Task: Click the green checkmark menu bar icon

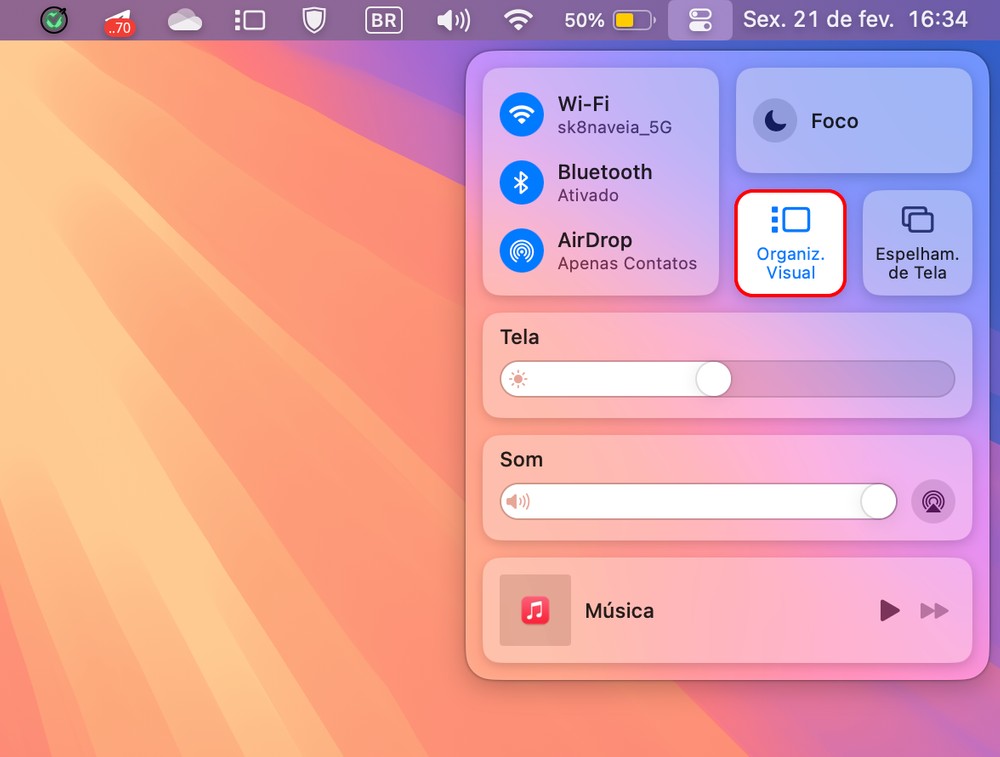Action: tap(54, 20)
